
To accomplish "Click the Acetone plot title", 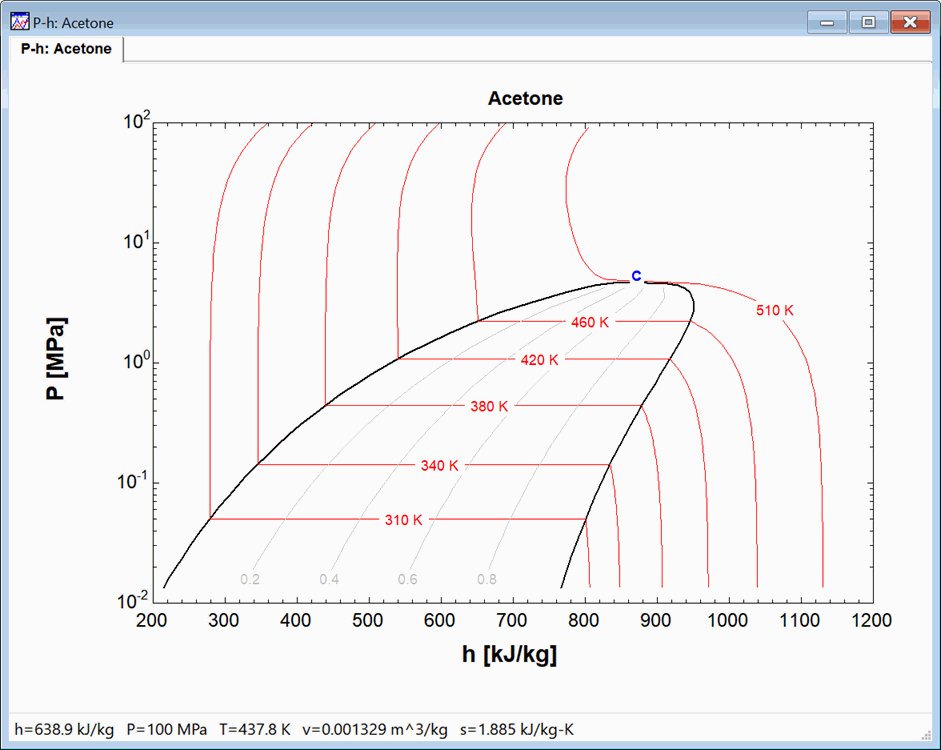I will pyautogui.click(x=525, y=99).
